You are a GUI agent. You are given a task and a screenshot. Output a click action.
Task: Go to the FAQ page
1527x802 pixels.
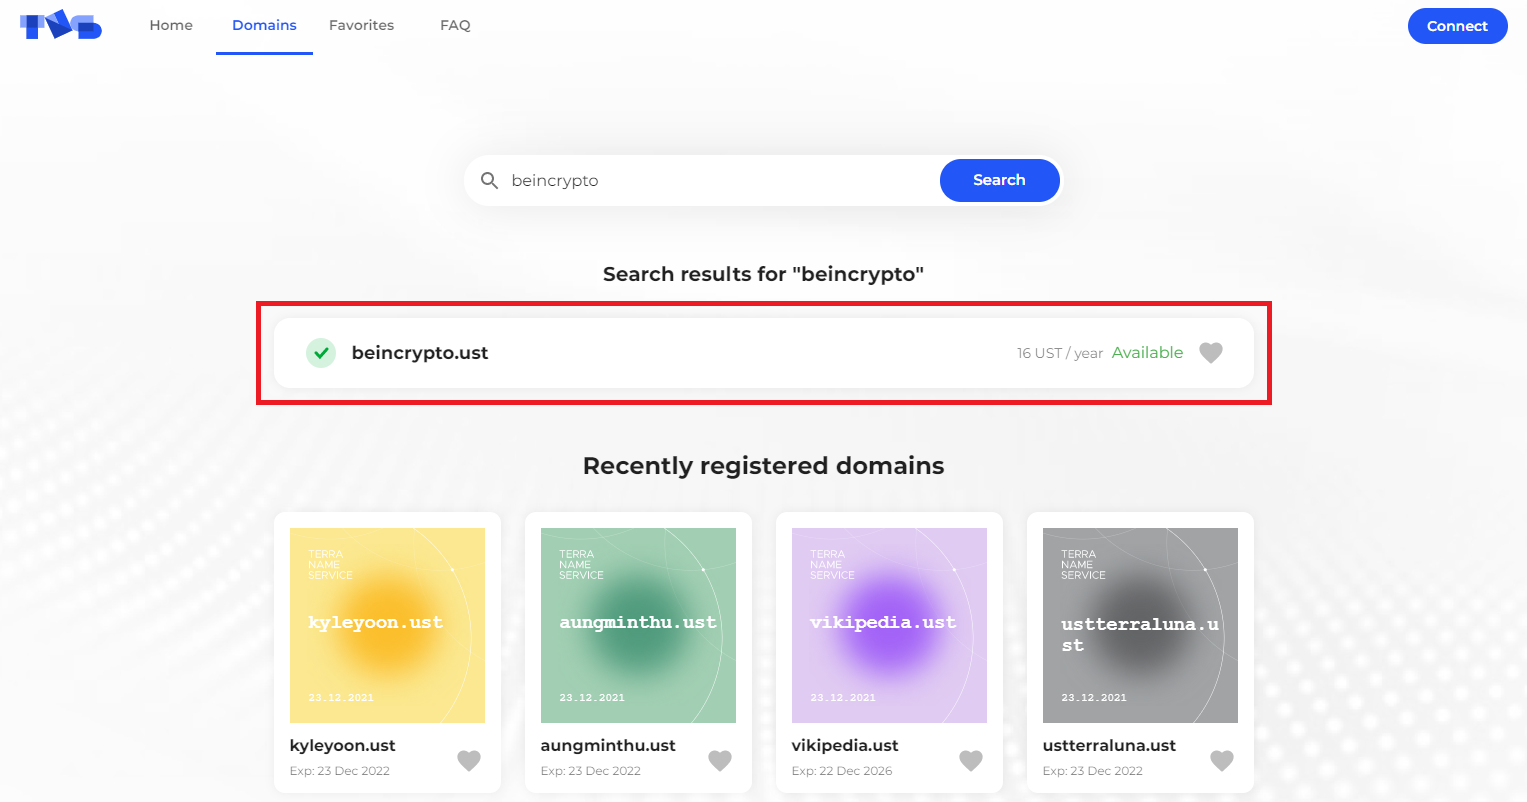tap(455, 25)
